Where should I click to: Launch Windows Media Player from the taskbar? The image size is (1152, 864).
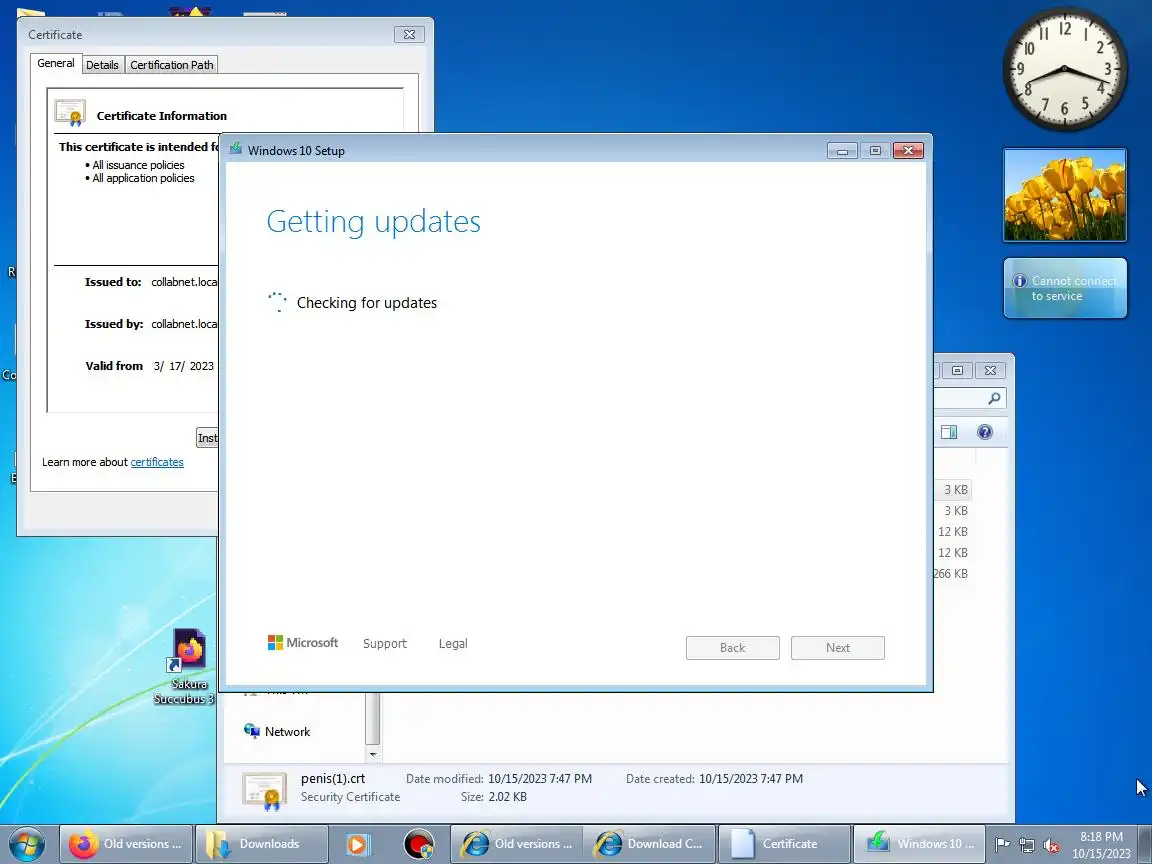point(358,844)
